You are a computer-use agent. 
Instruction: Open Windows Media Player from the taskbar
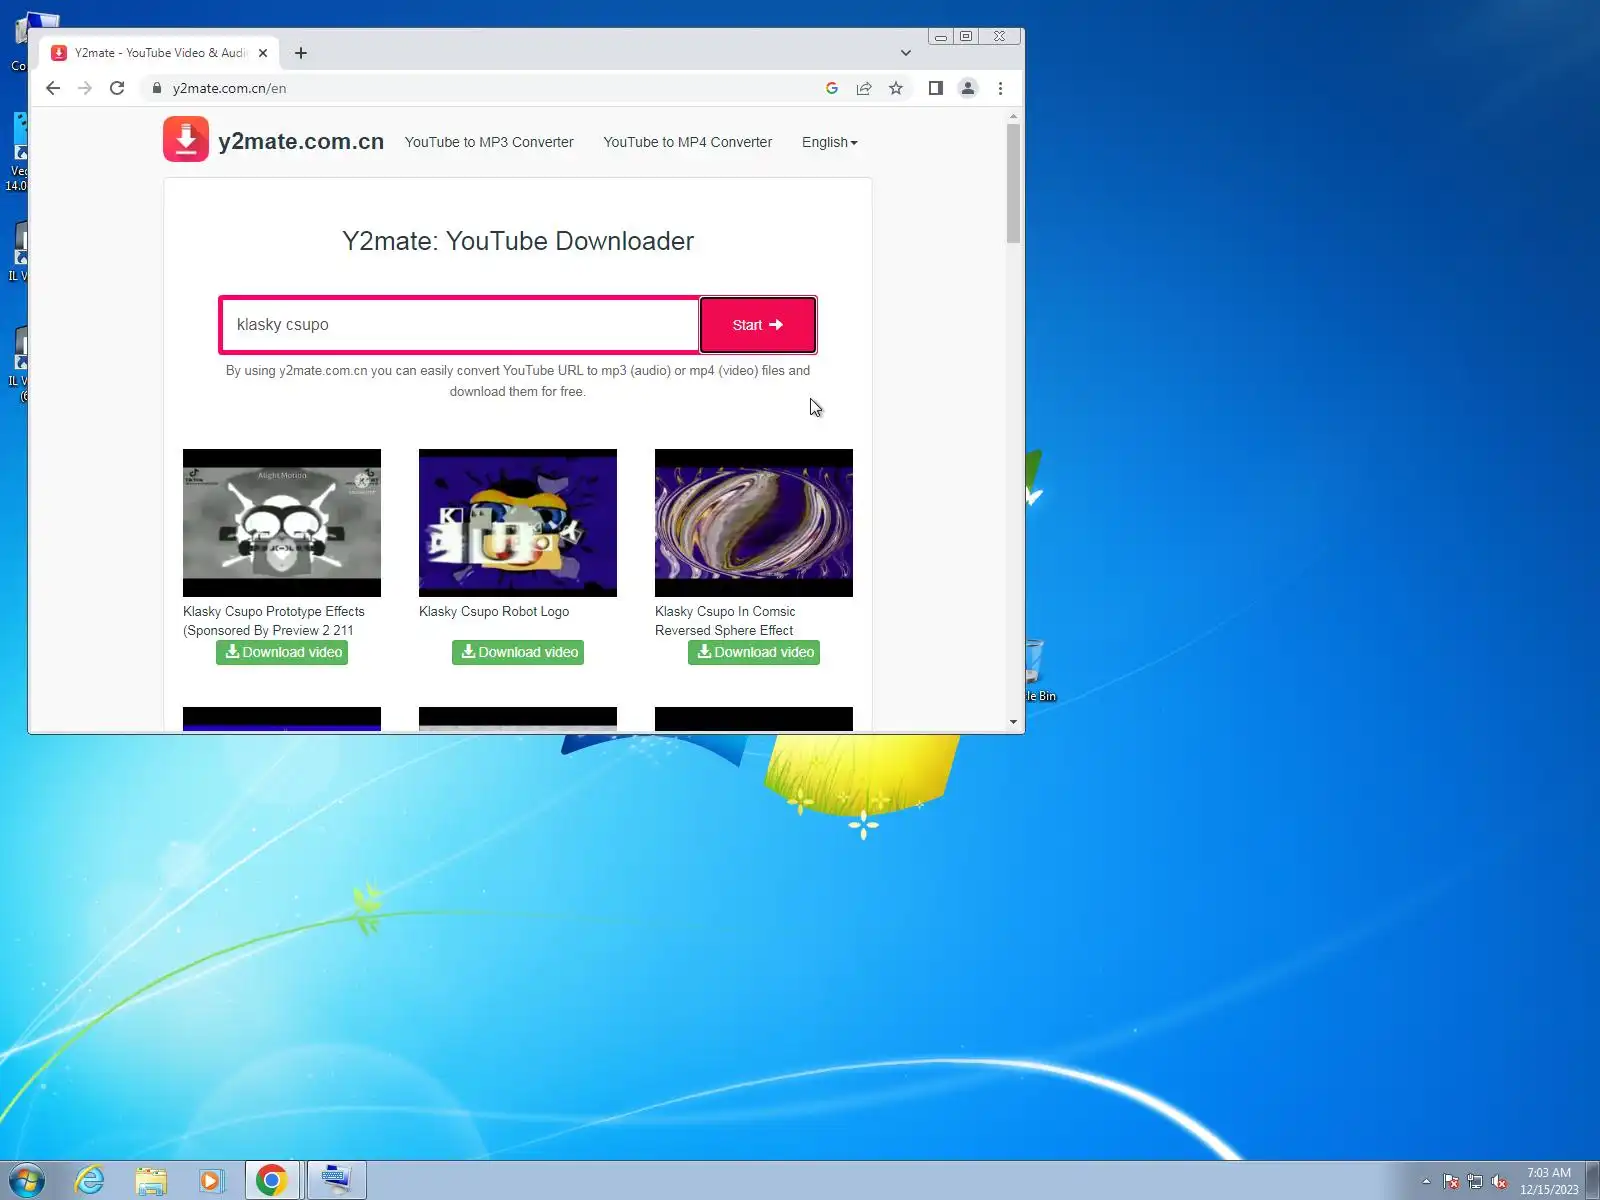pyautogui.click(x=211, y=1180)
